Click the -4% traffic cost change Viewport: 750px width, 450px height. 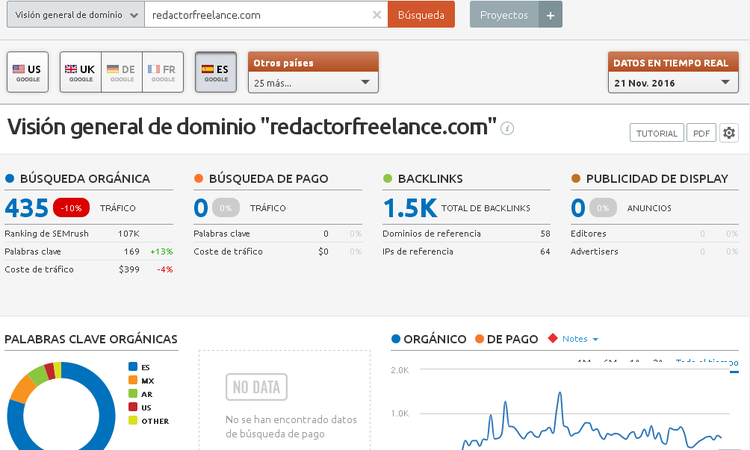(x=165, y=270)
